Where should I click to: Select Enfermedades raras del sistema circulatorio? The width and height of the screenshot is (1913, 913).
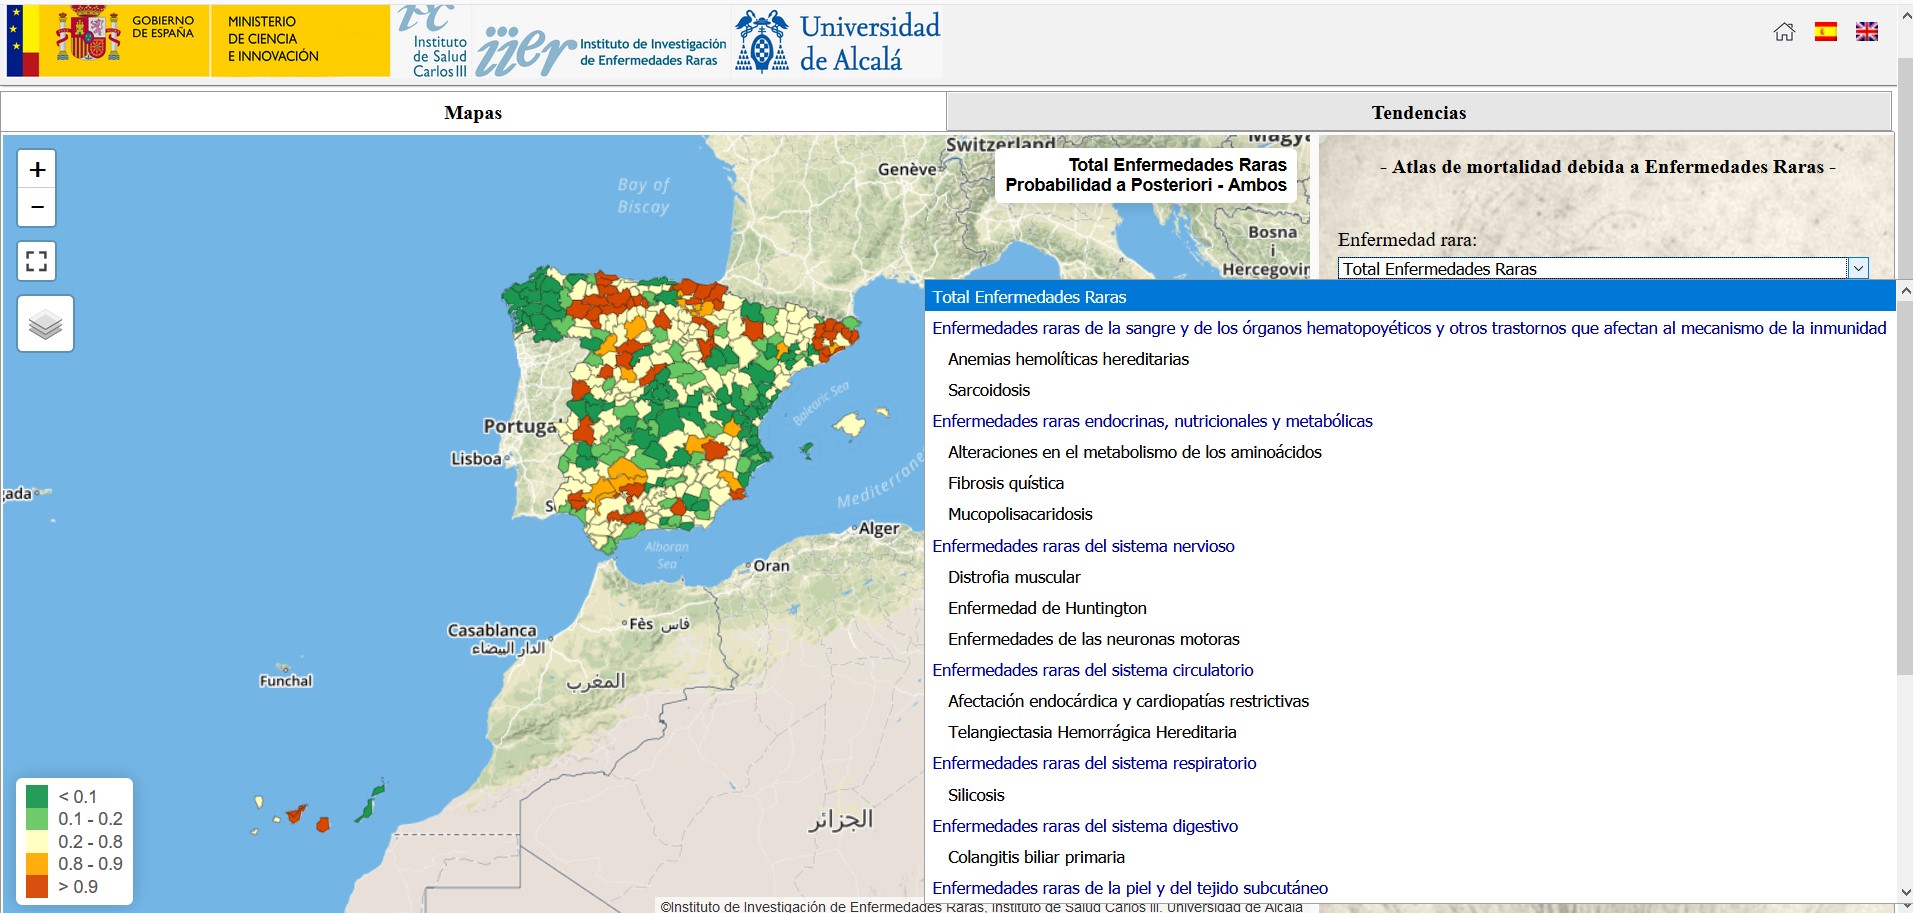(x=1410, y=670)
